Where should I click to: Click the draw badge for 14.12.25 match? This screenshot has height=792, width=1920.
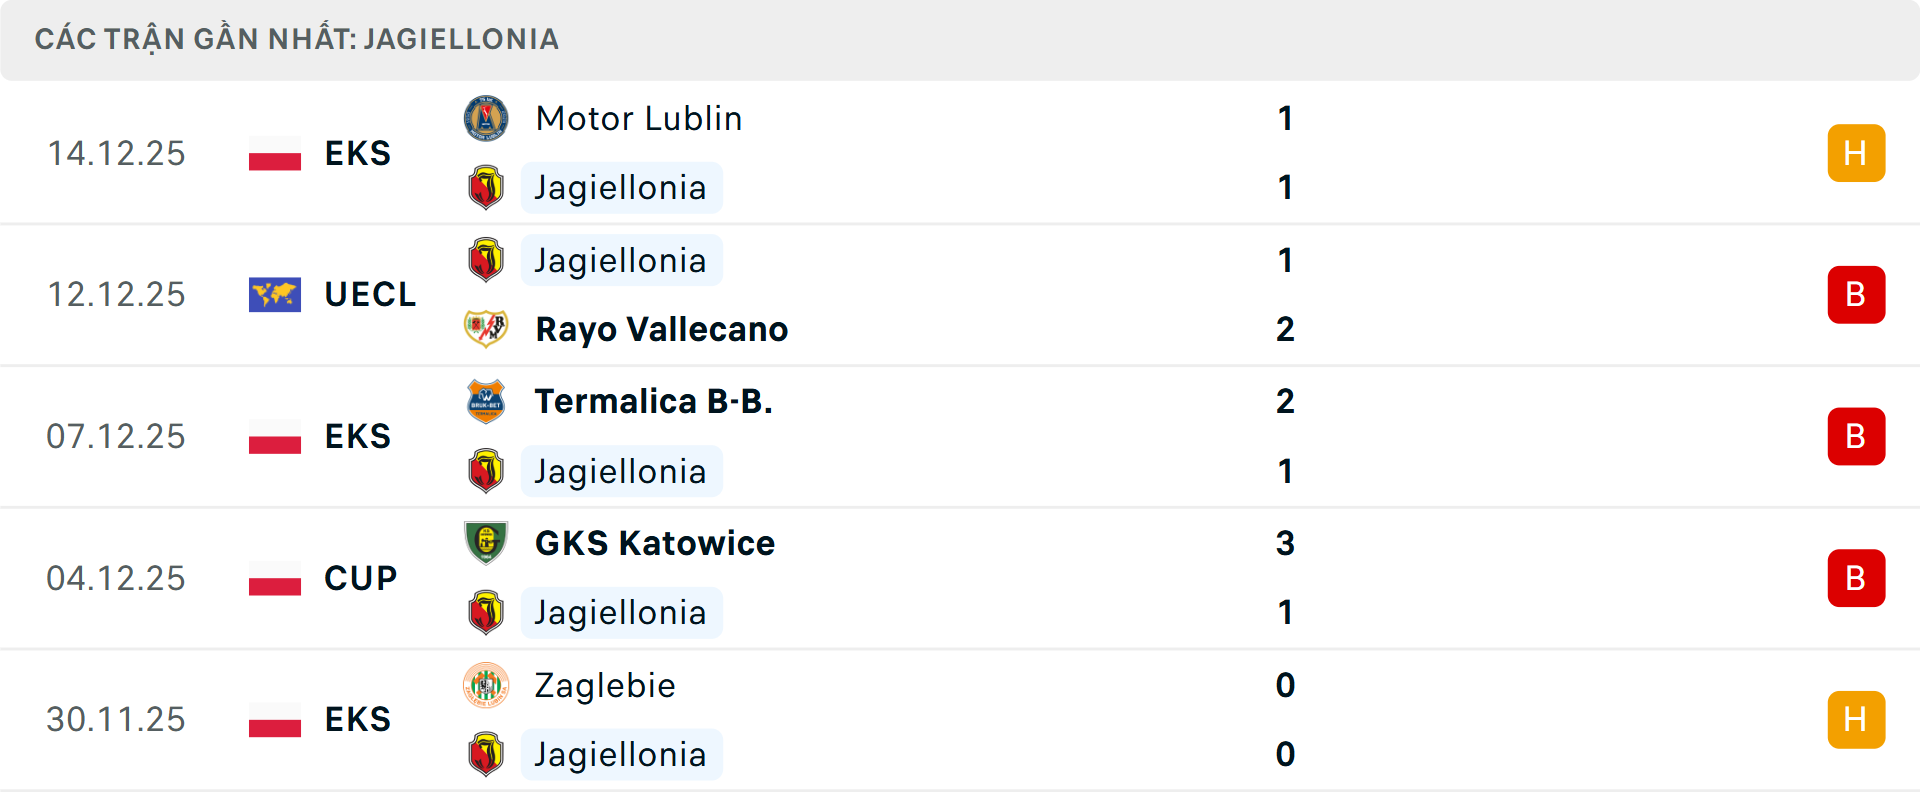point(1855,153)
